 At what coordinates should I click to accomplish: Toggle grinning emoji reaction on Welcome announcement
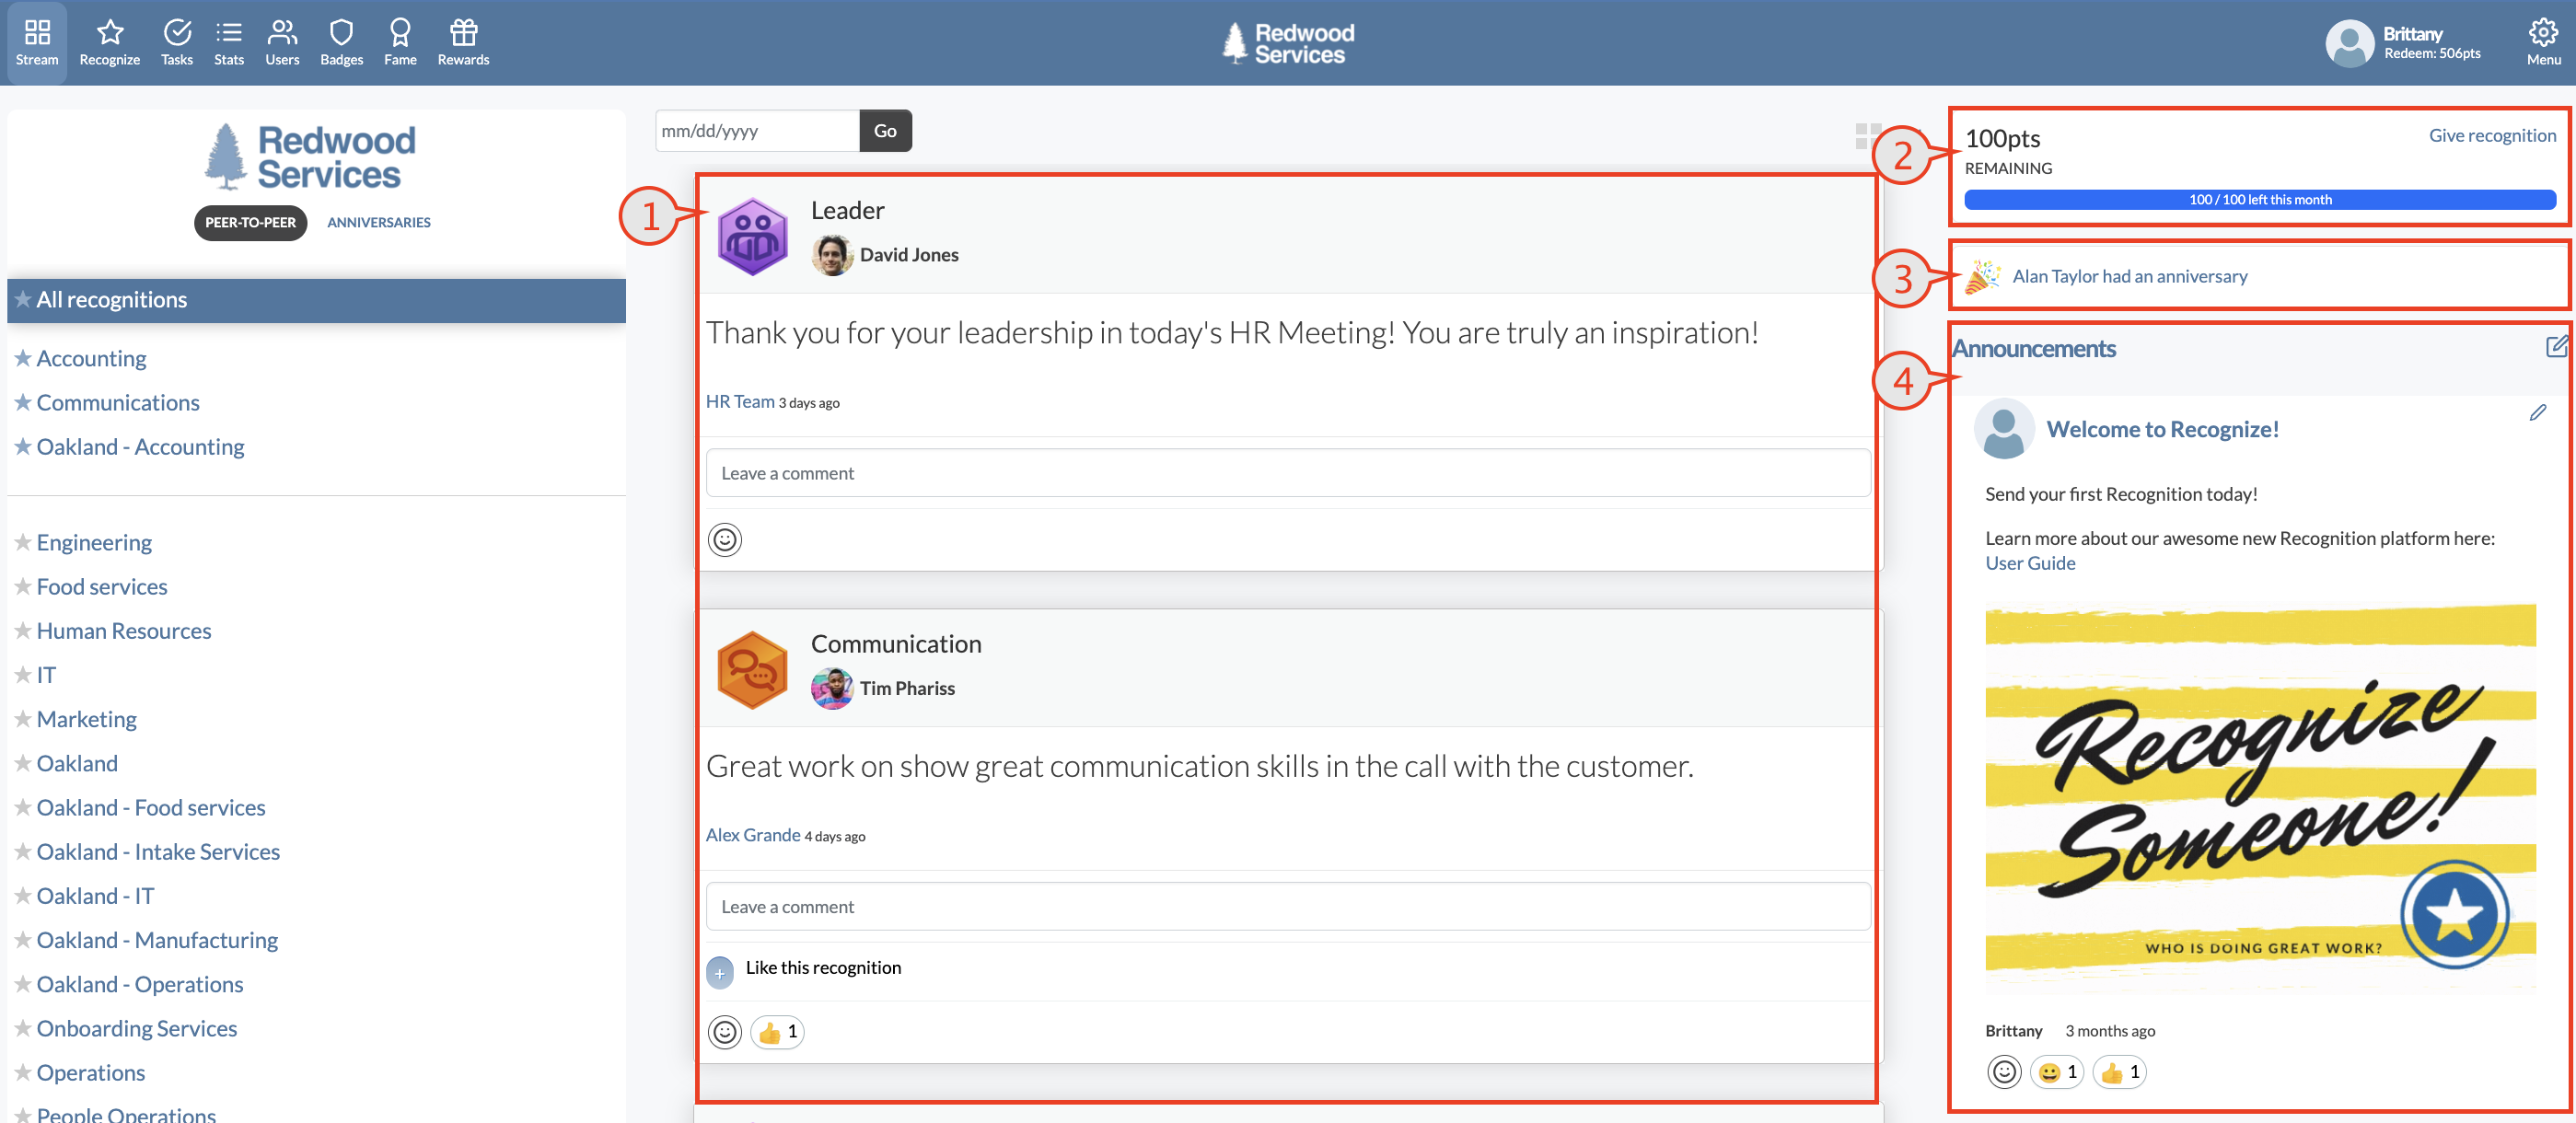(2056, 1072)
